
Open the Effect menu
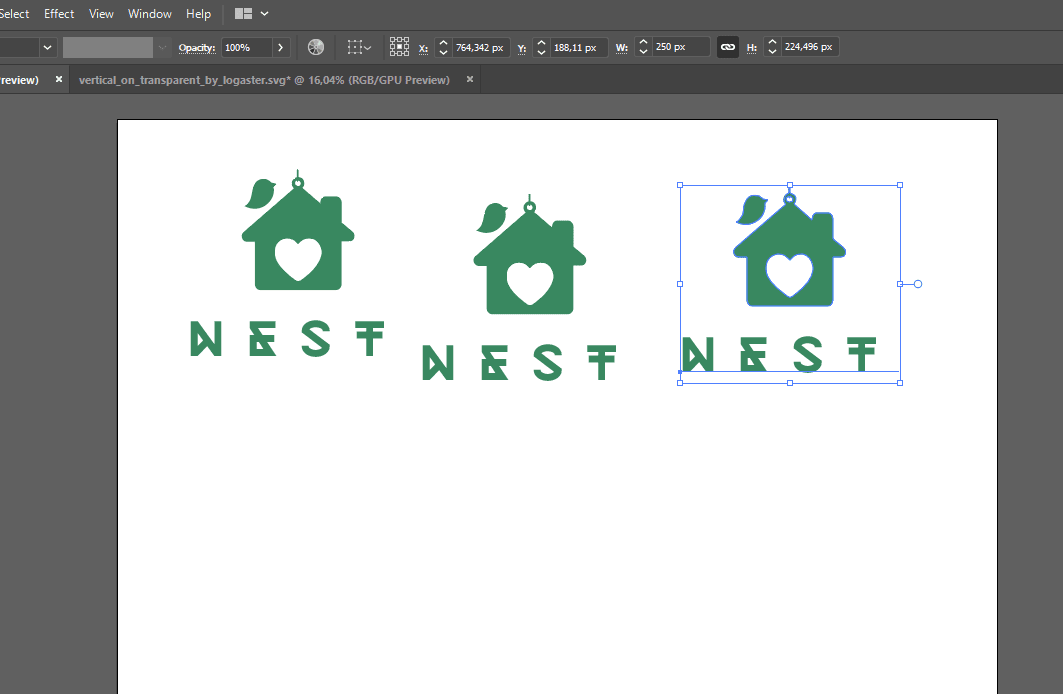[59, 14]
